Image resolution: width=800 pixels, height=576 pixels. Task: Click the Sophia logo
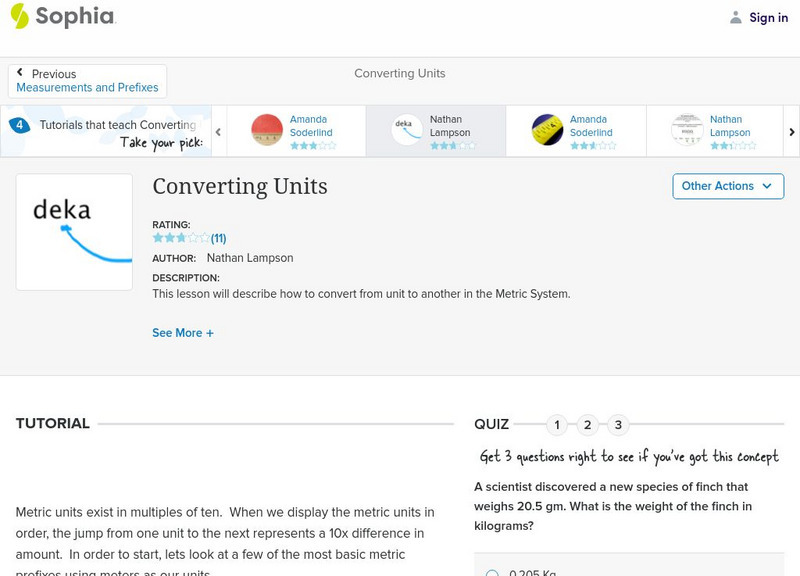pyautogui.click(x=62, y=17)
